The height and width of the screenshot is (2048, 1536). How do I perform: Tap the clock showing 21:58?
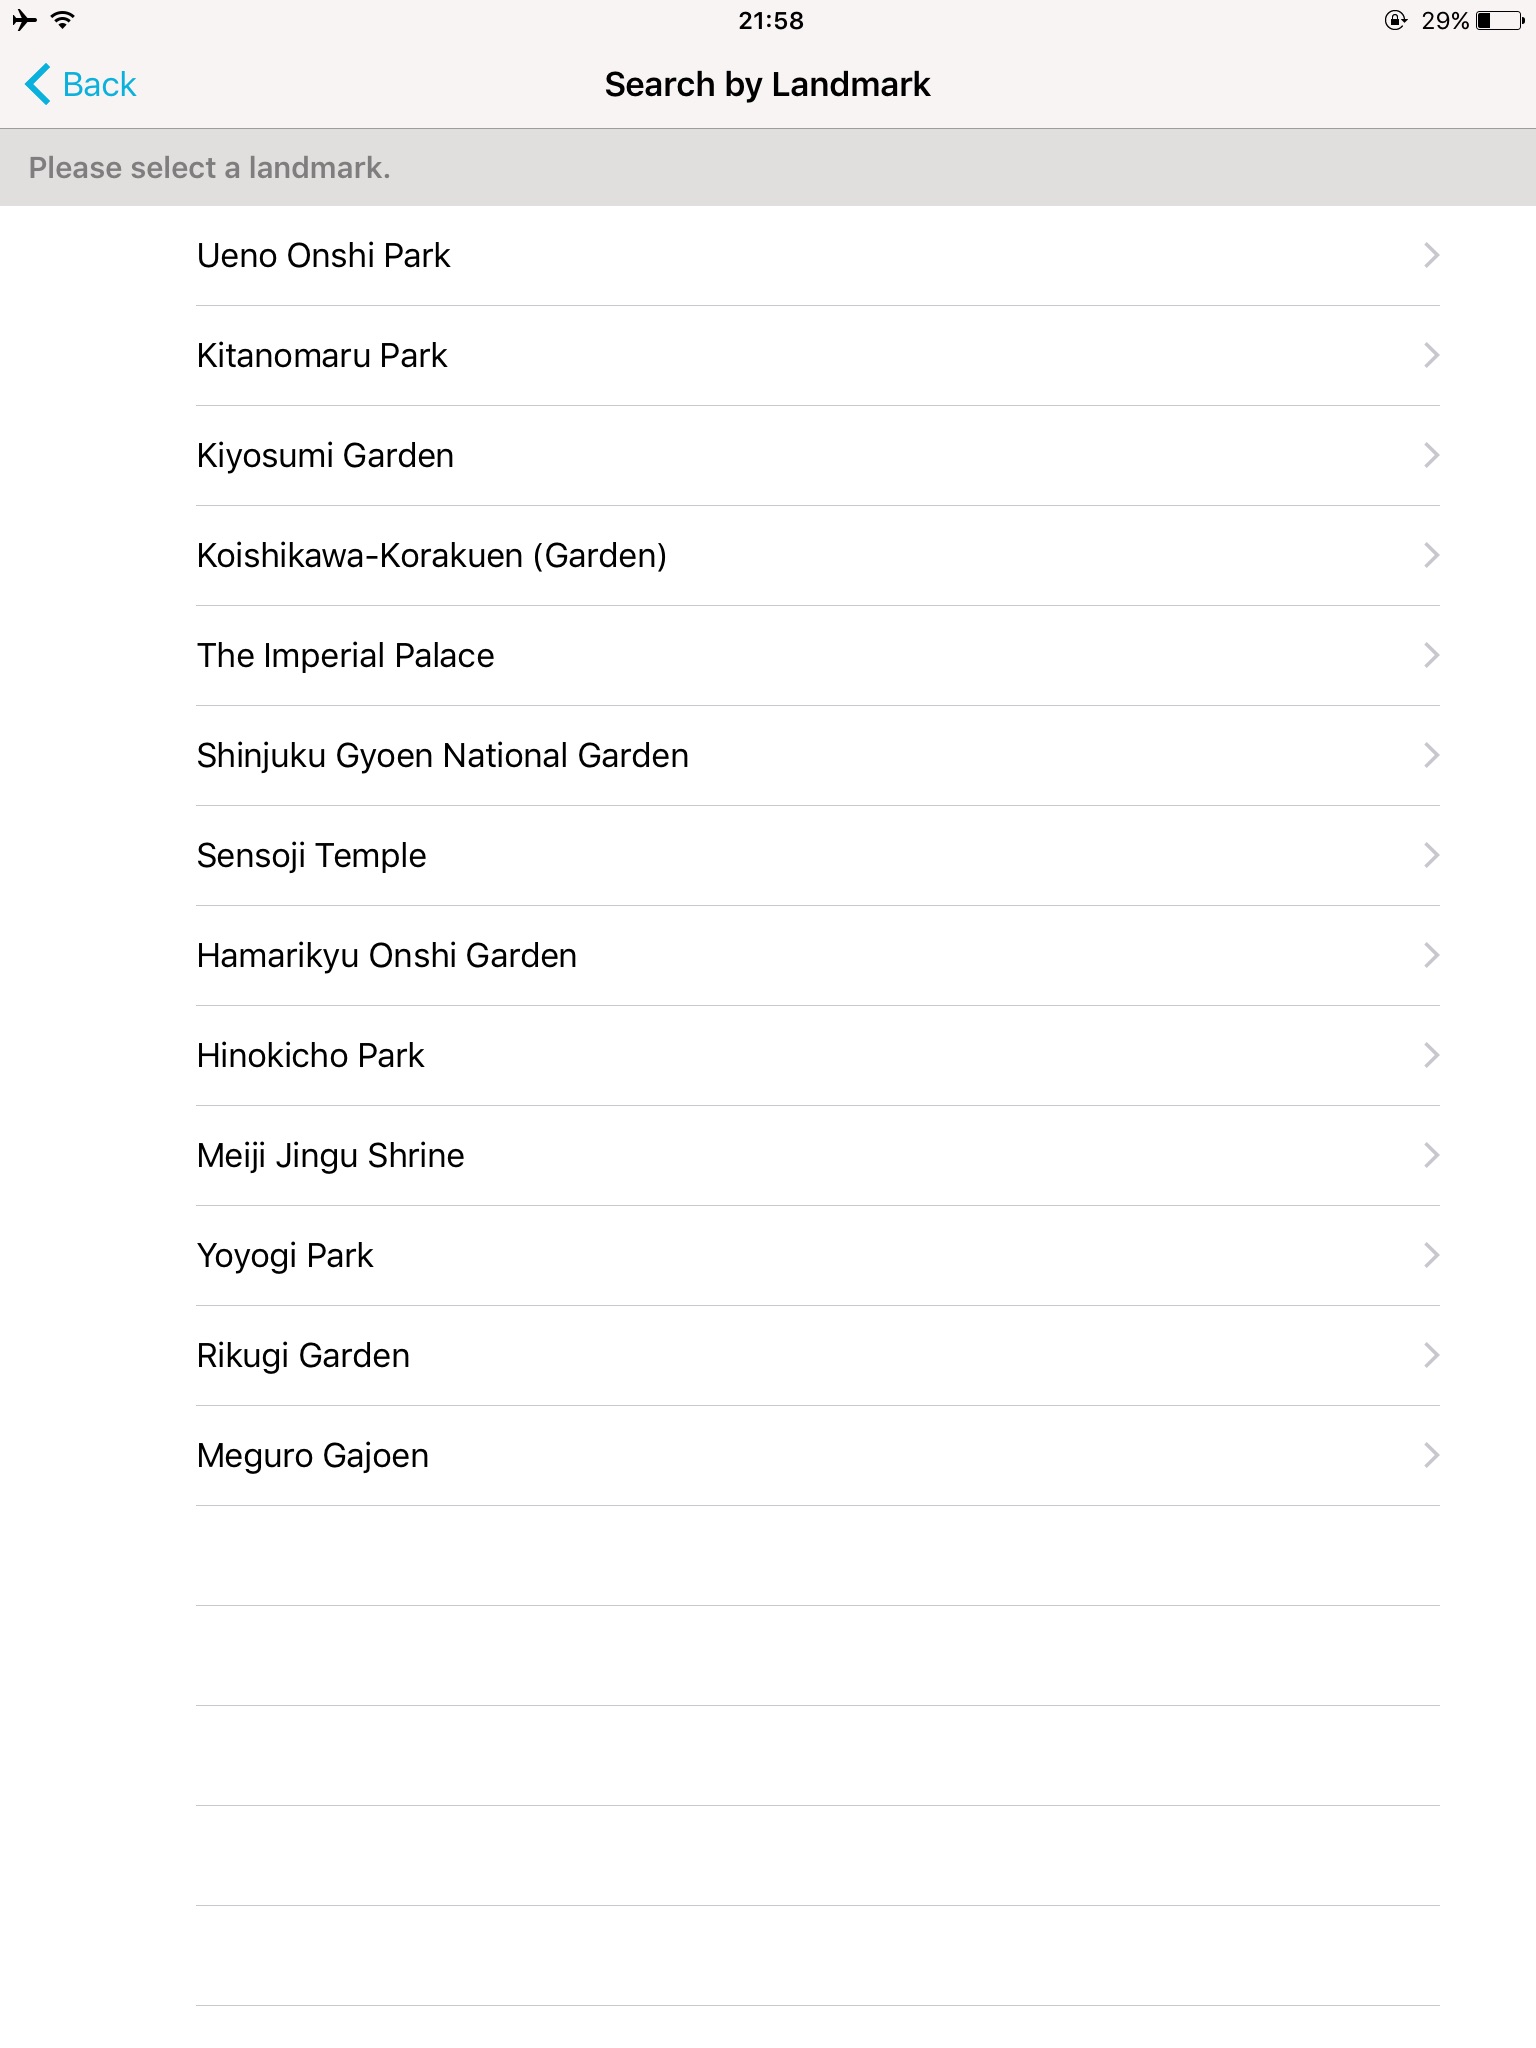pos(771,20)
